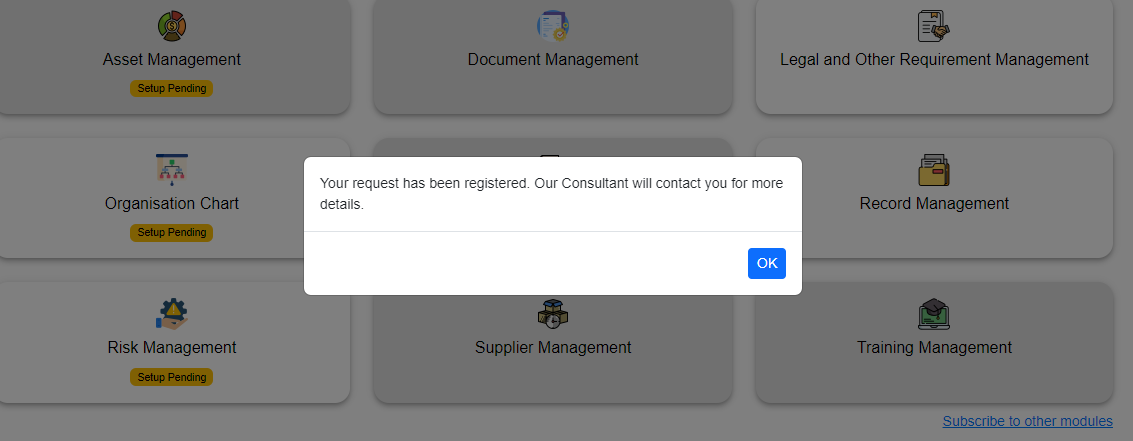The width and height of the screenshot is (1133, 441).
Task: Click Setup Pending badge under Asset Management
Action: pyautogui.click(x=172, y=88)
